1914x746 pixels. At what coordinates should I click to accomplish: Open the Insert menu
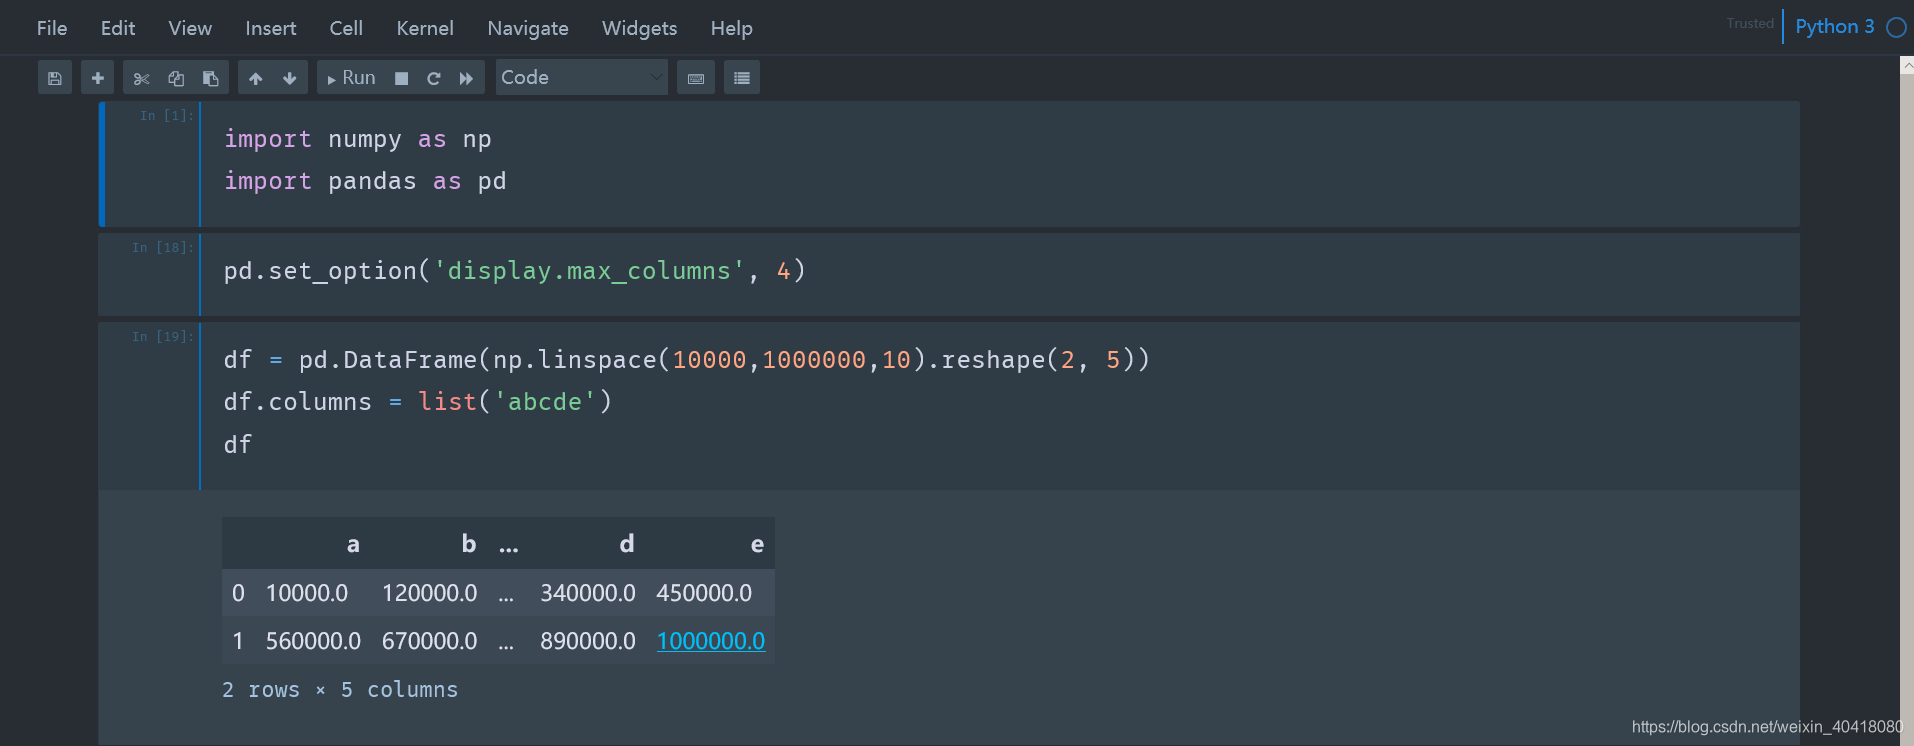271,28
